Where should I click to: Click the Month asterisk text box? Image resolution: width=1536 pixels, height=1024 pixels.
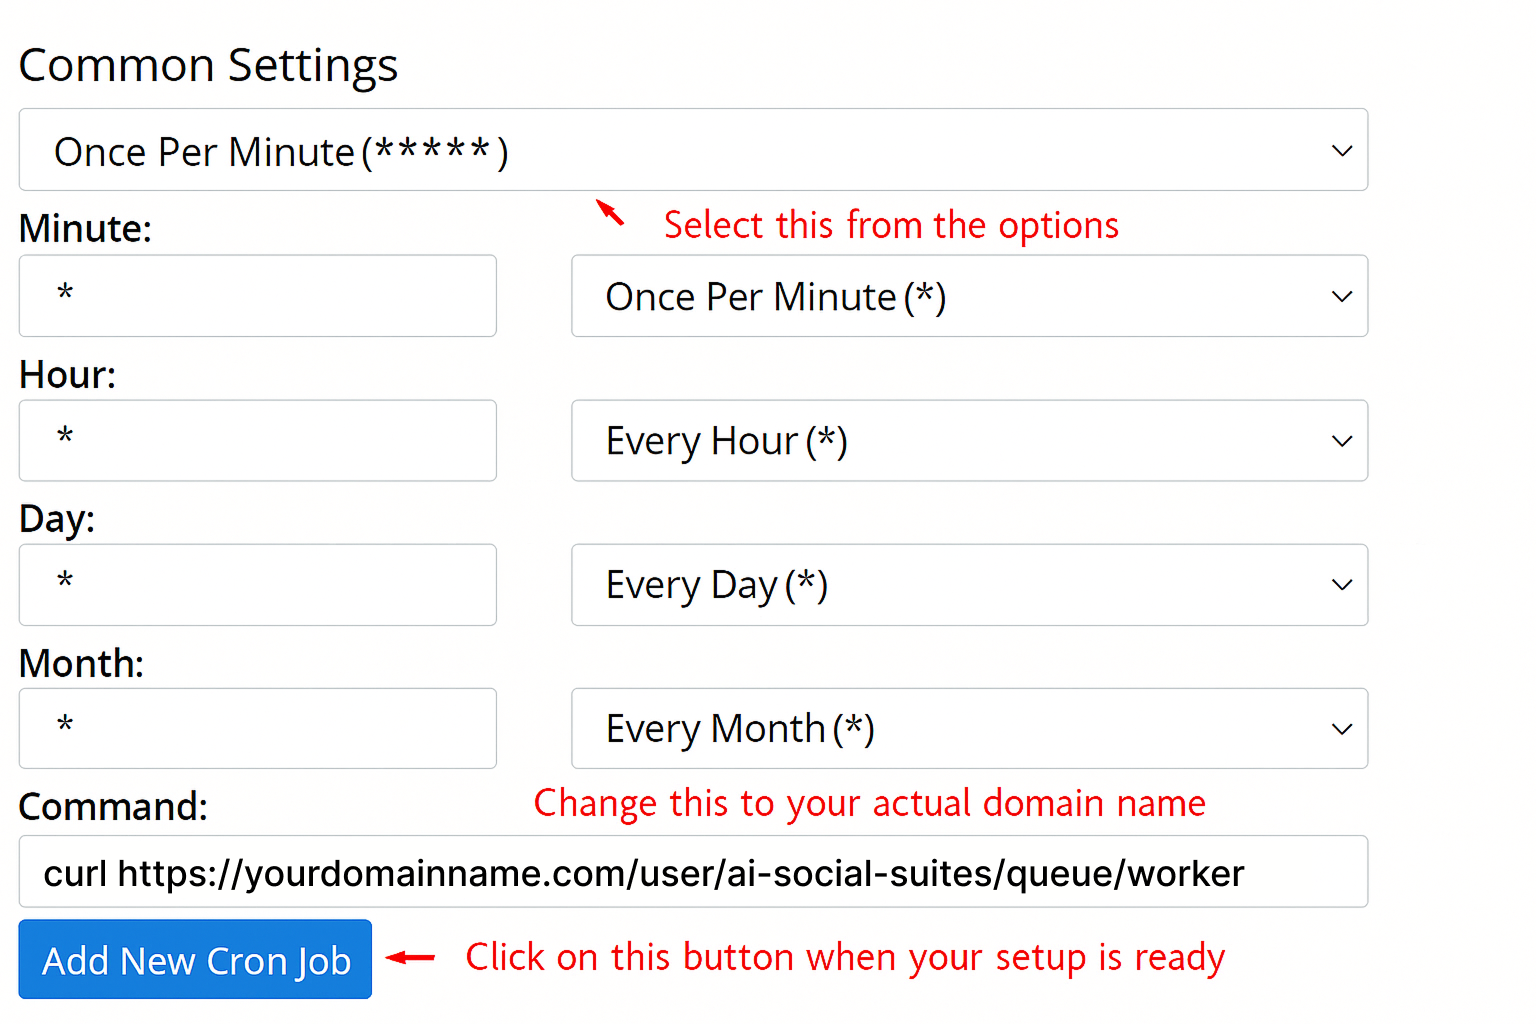point(257,728)
